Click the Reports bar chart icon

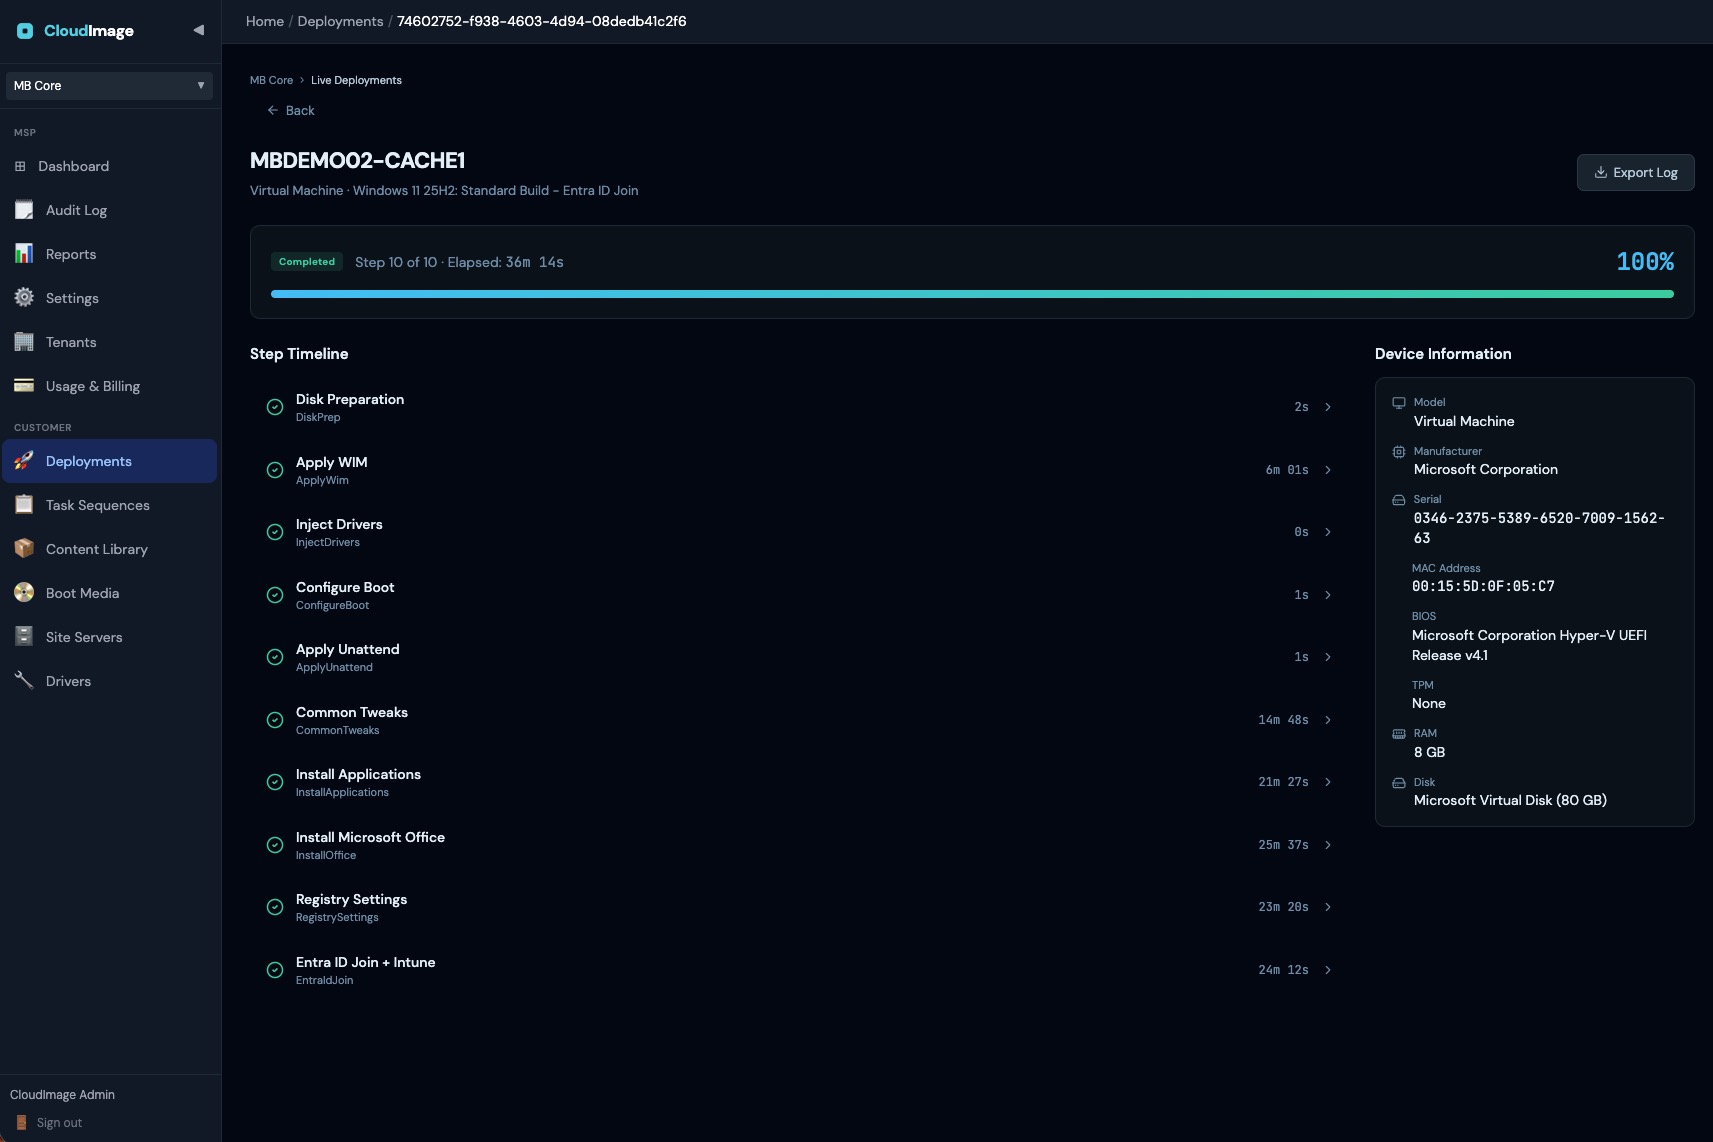pos(24,254)
